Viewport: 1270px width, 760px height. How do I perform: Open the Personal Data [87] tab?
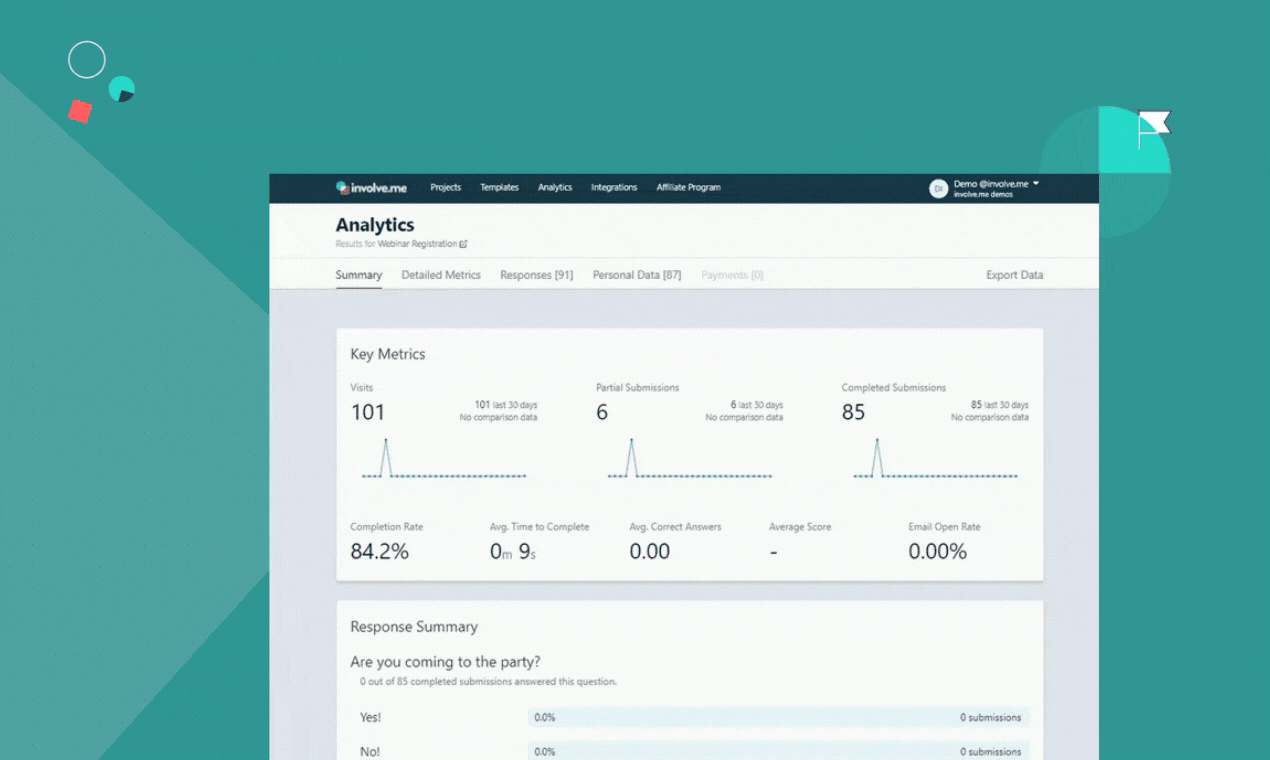pyautogui.click(x=637, y=275)
